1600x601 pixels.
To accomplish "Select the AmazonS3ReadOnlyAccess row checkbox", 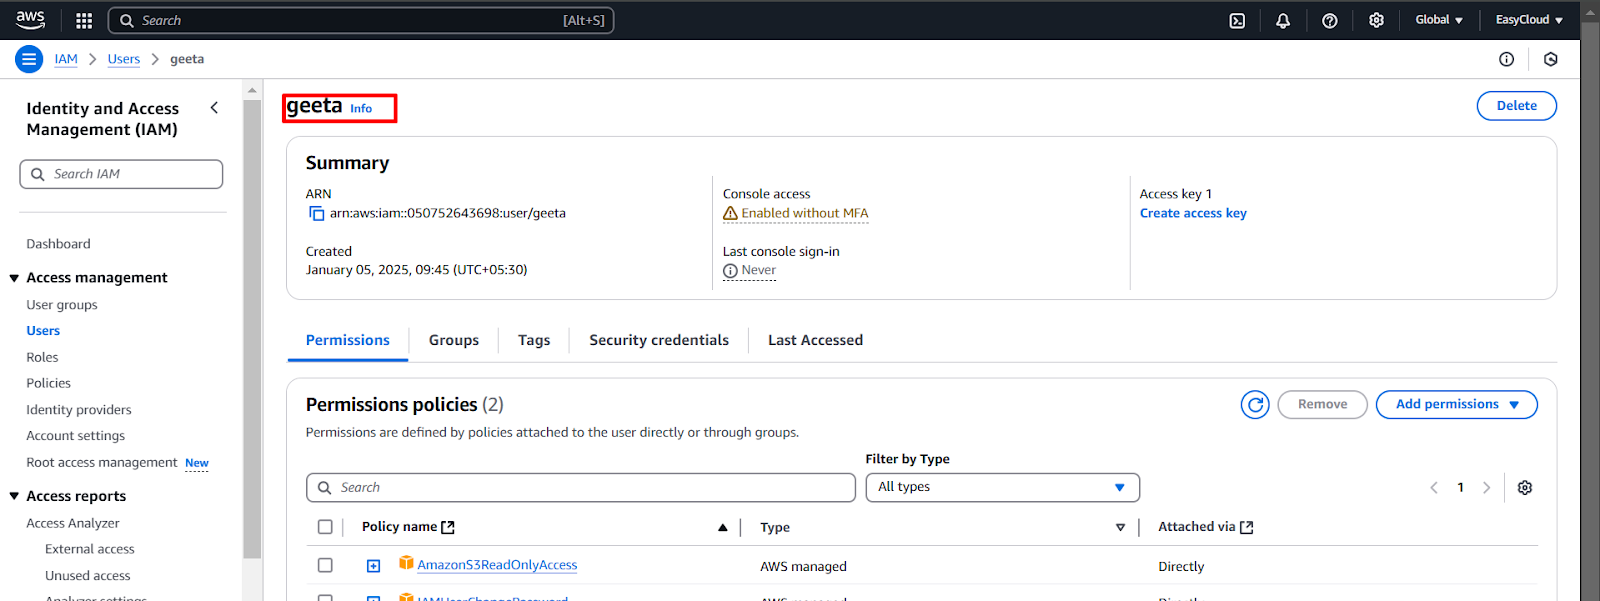I will point(325,565).
